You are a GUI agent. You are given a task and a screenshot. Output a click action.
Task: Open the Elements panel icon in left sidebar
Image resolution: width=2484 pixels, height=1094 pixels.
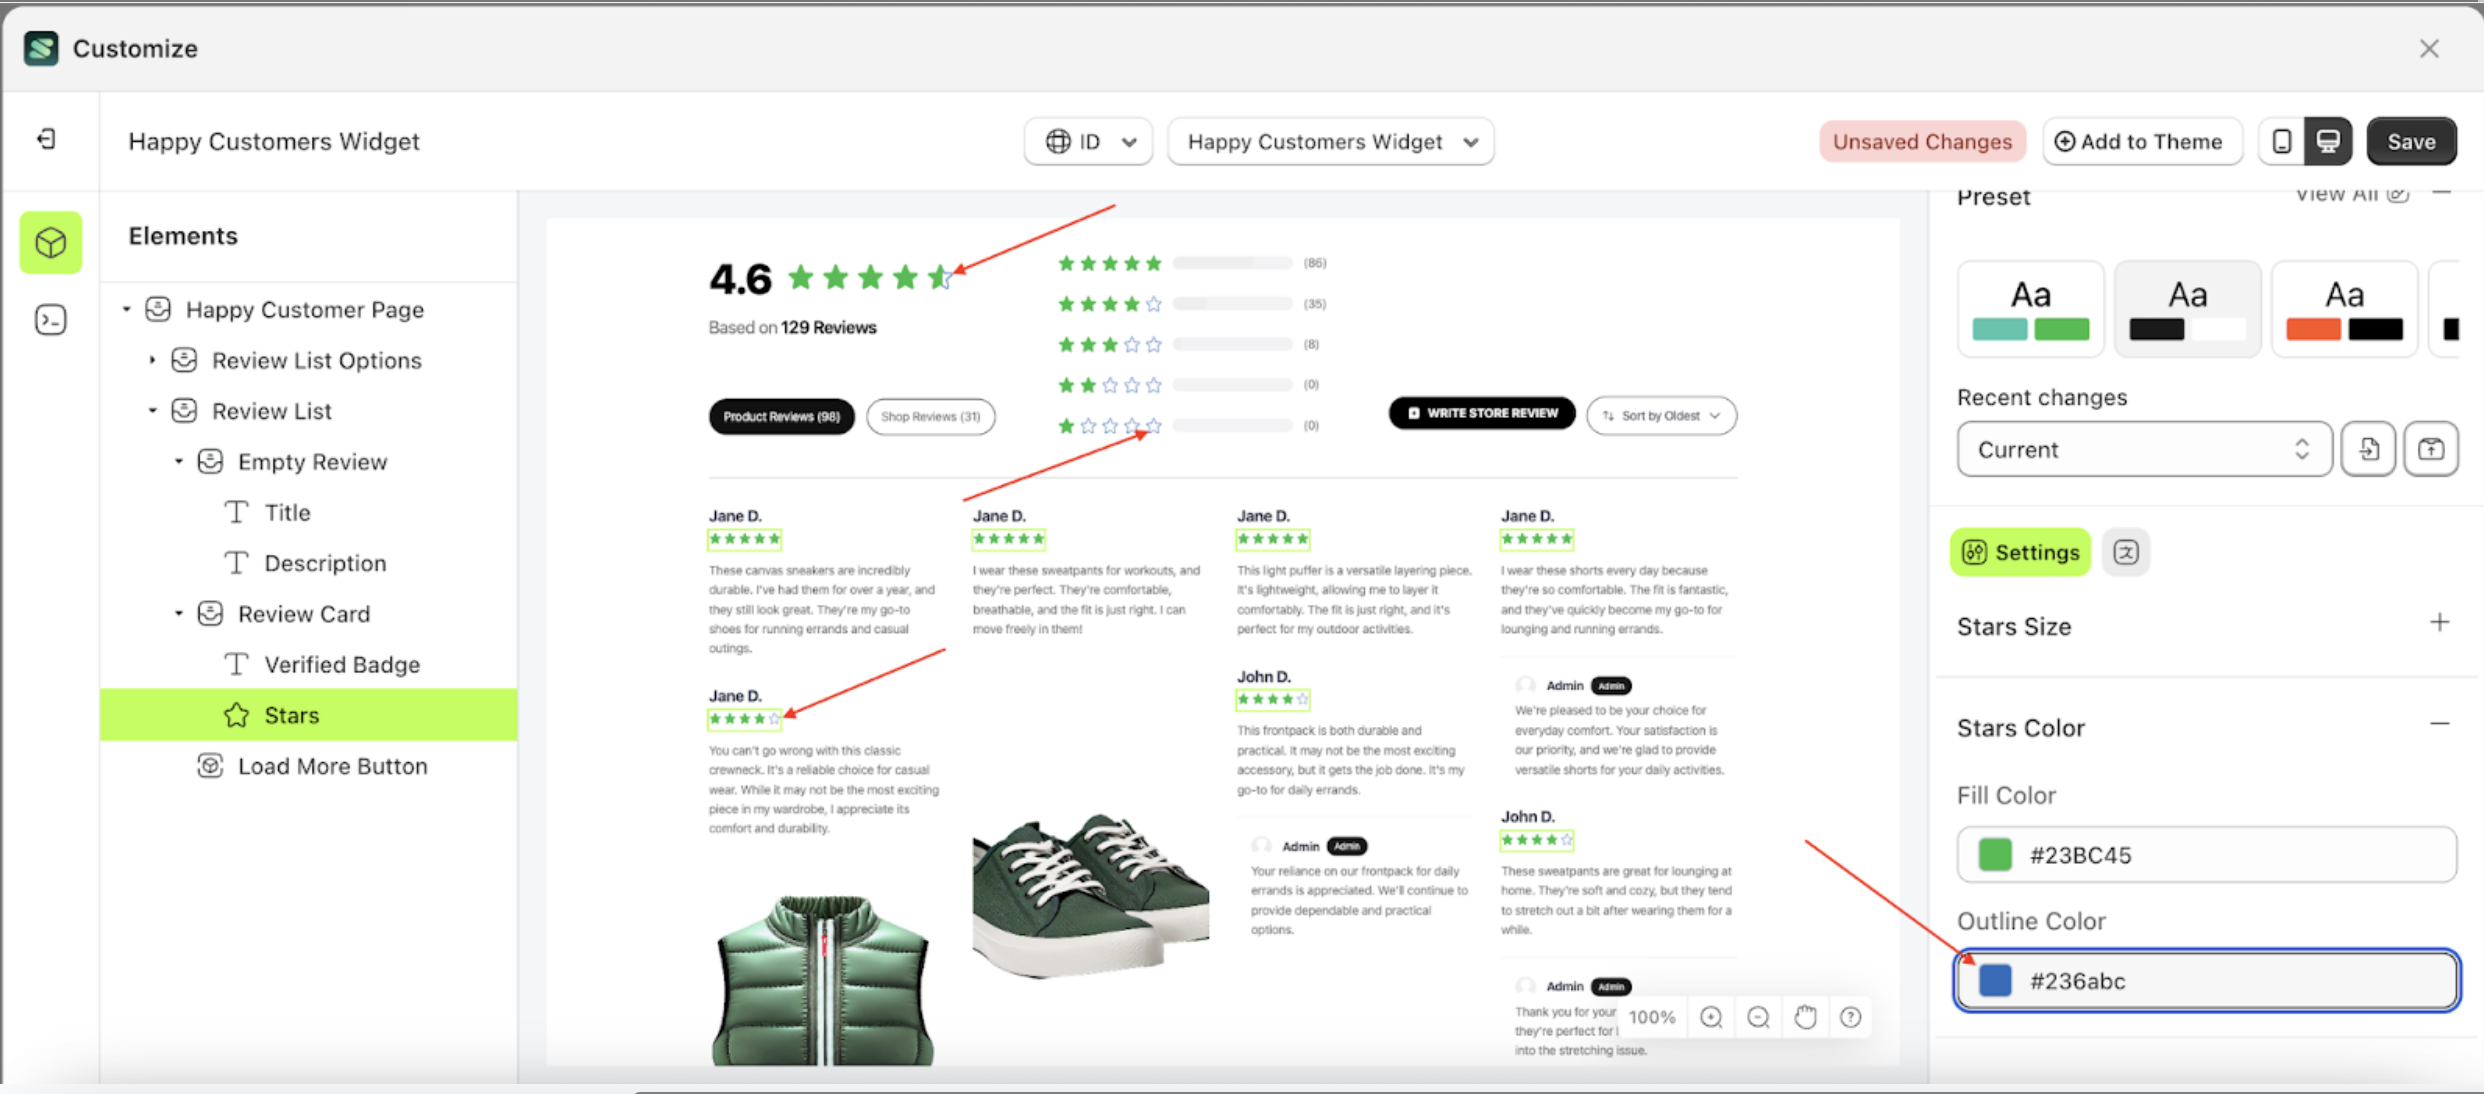pyautogui.click(x=50, y=241)
